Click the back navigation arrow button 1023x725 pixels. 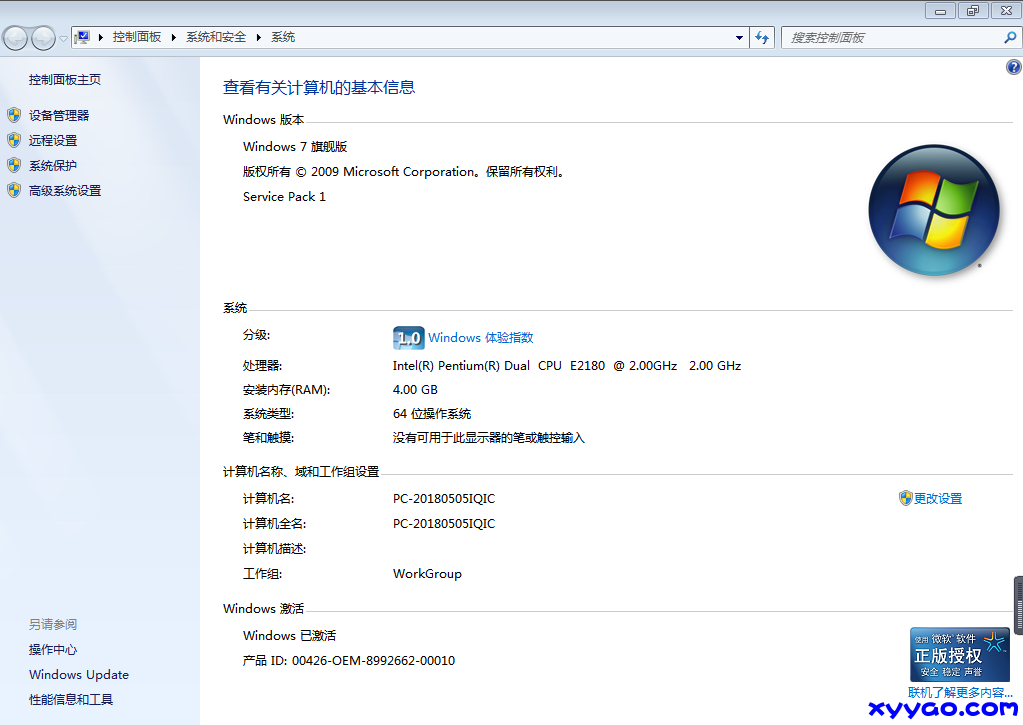(x=16, y=38)
